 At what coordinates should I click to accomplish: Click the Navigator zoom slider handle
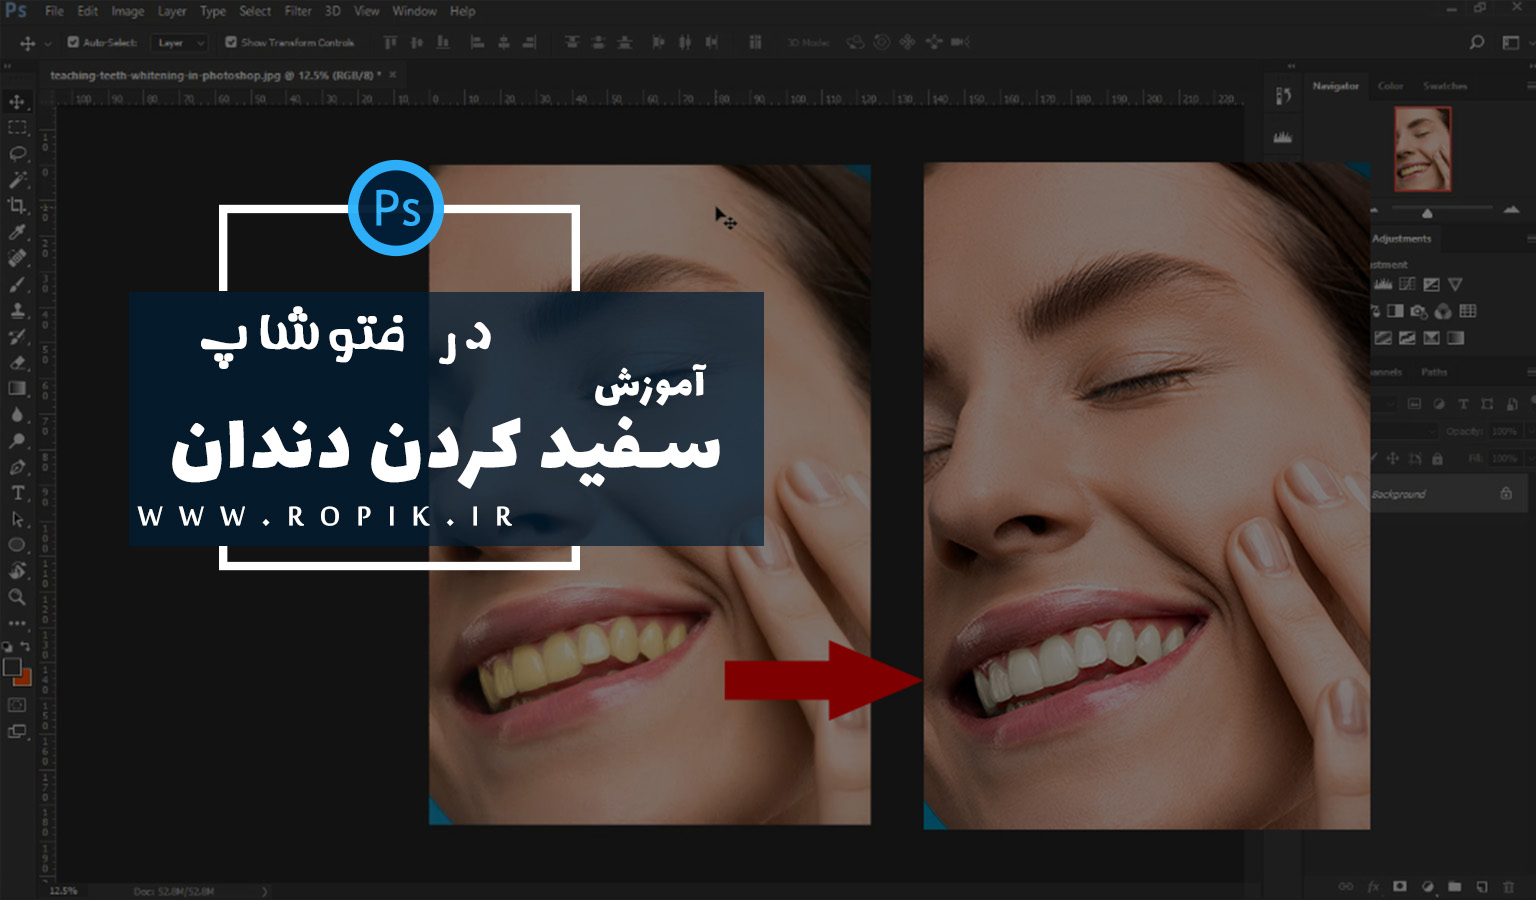click(1427, 213)
